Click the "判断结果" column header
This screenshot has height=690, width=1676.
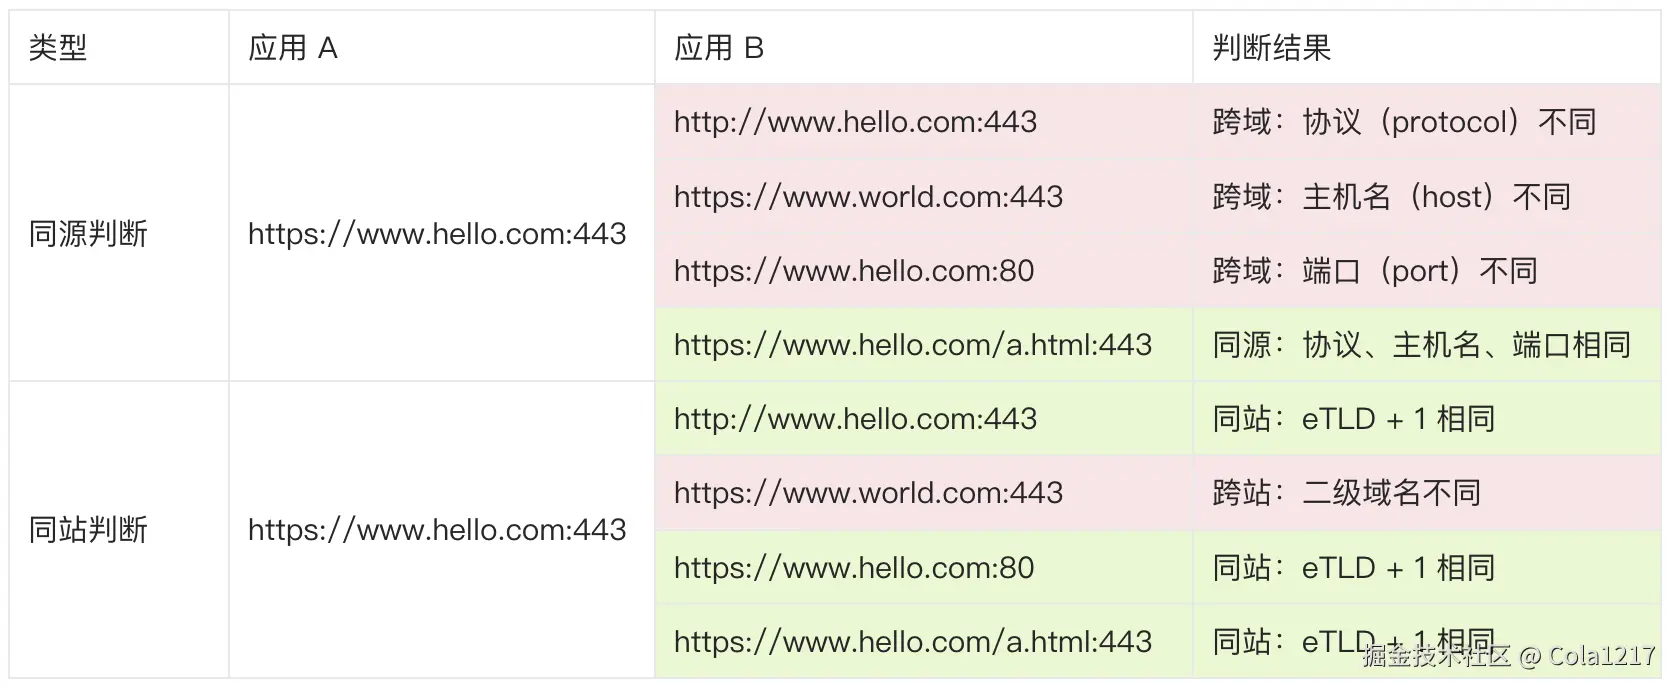click(x=1271, y=48)
